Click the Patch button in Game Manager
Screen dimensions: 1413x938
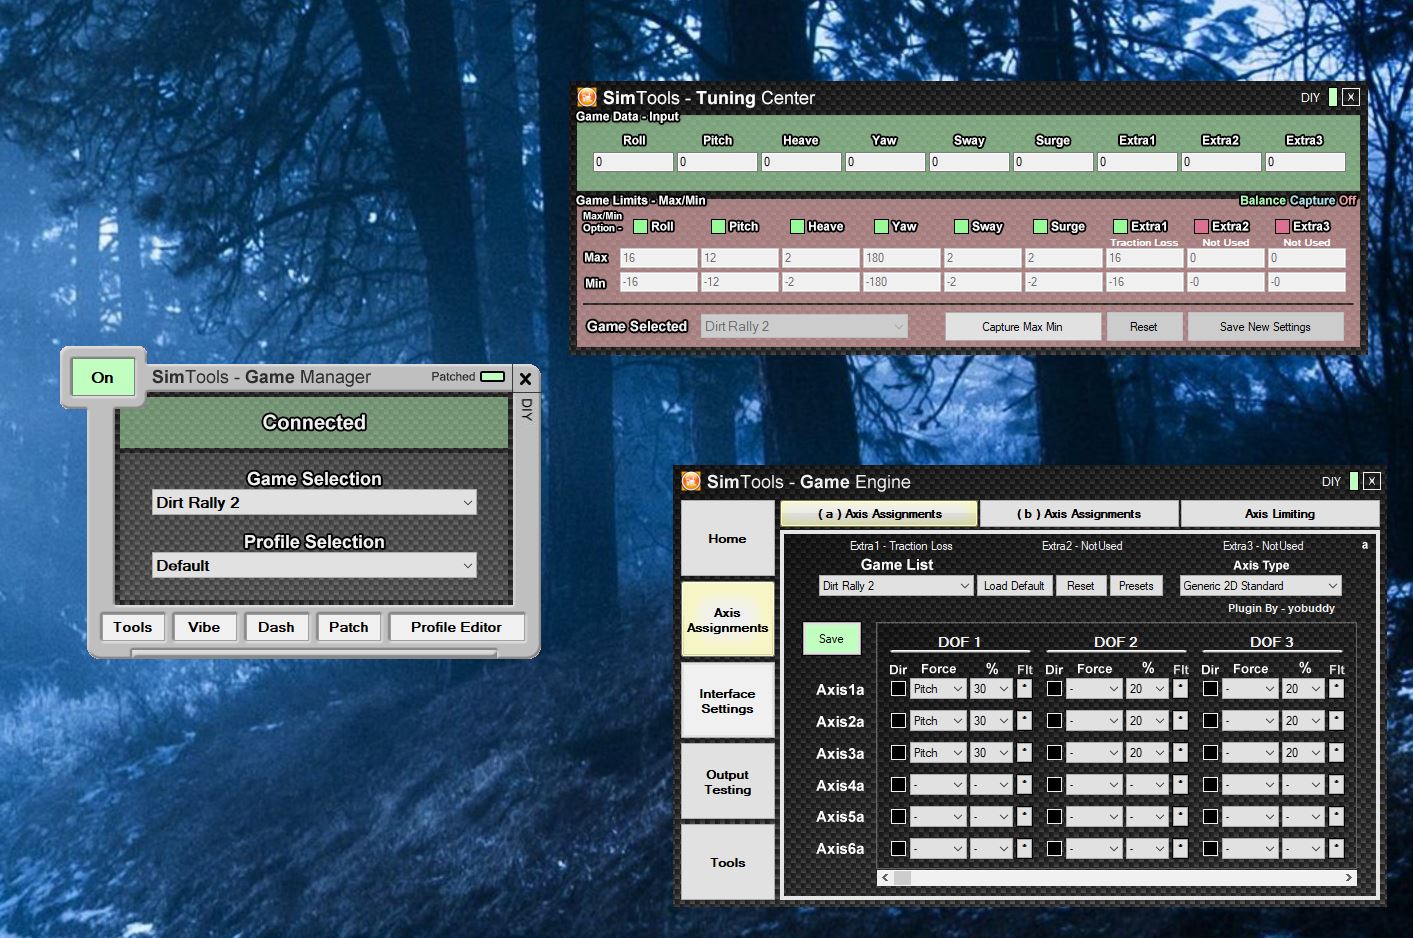coord(348,627)
